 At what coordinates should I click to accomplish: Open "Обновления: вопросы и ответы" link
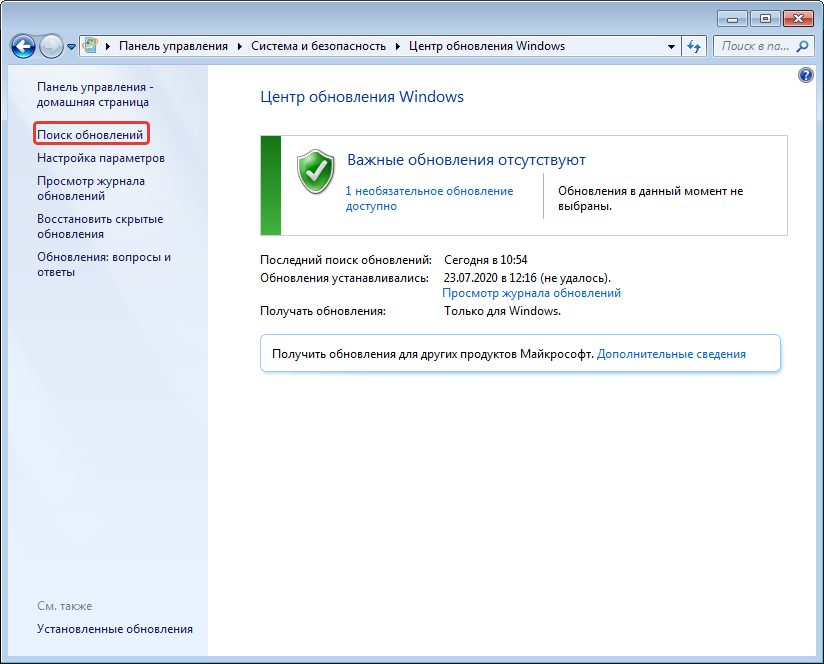(104, 264)
